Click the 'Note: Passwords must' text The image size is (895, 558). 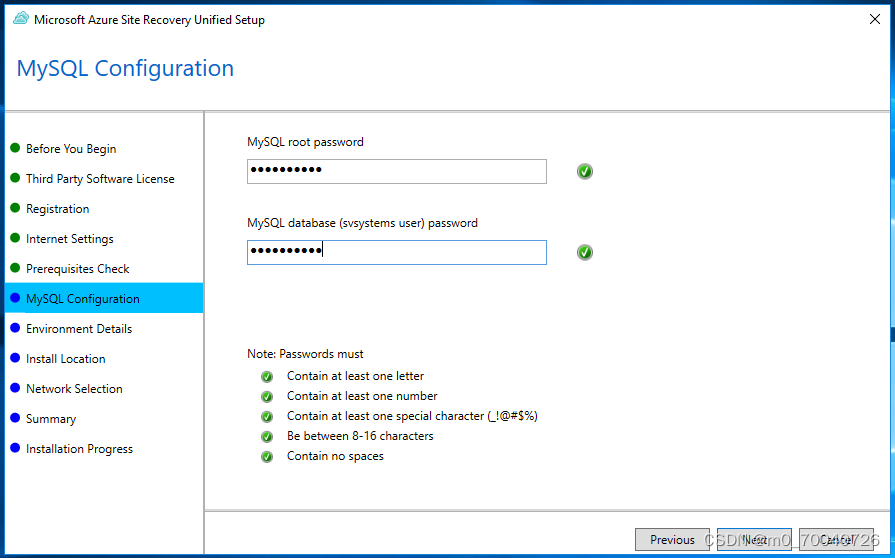click(305, 354)
